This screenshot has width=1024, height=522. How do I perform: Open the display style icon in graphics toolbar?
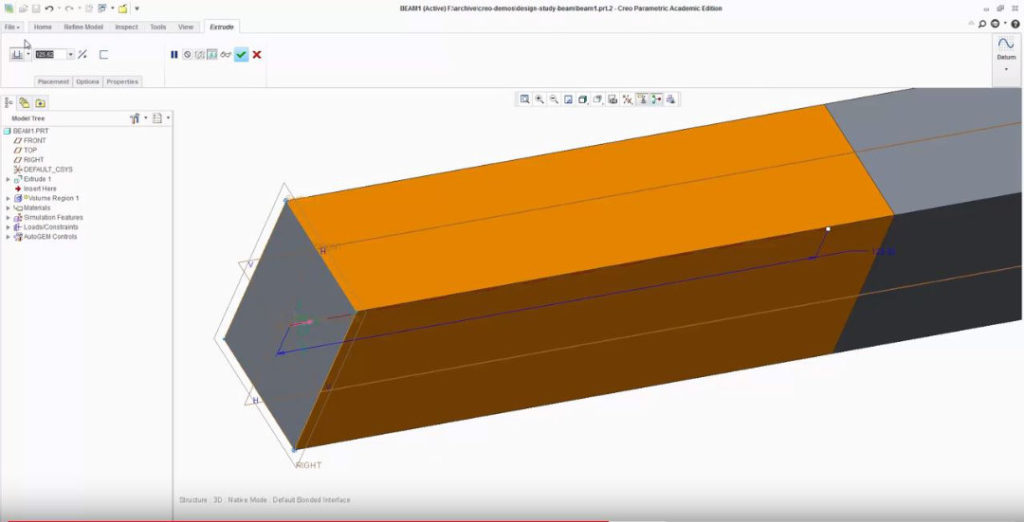point(583,99)
